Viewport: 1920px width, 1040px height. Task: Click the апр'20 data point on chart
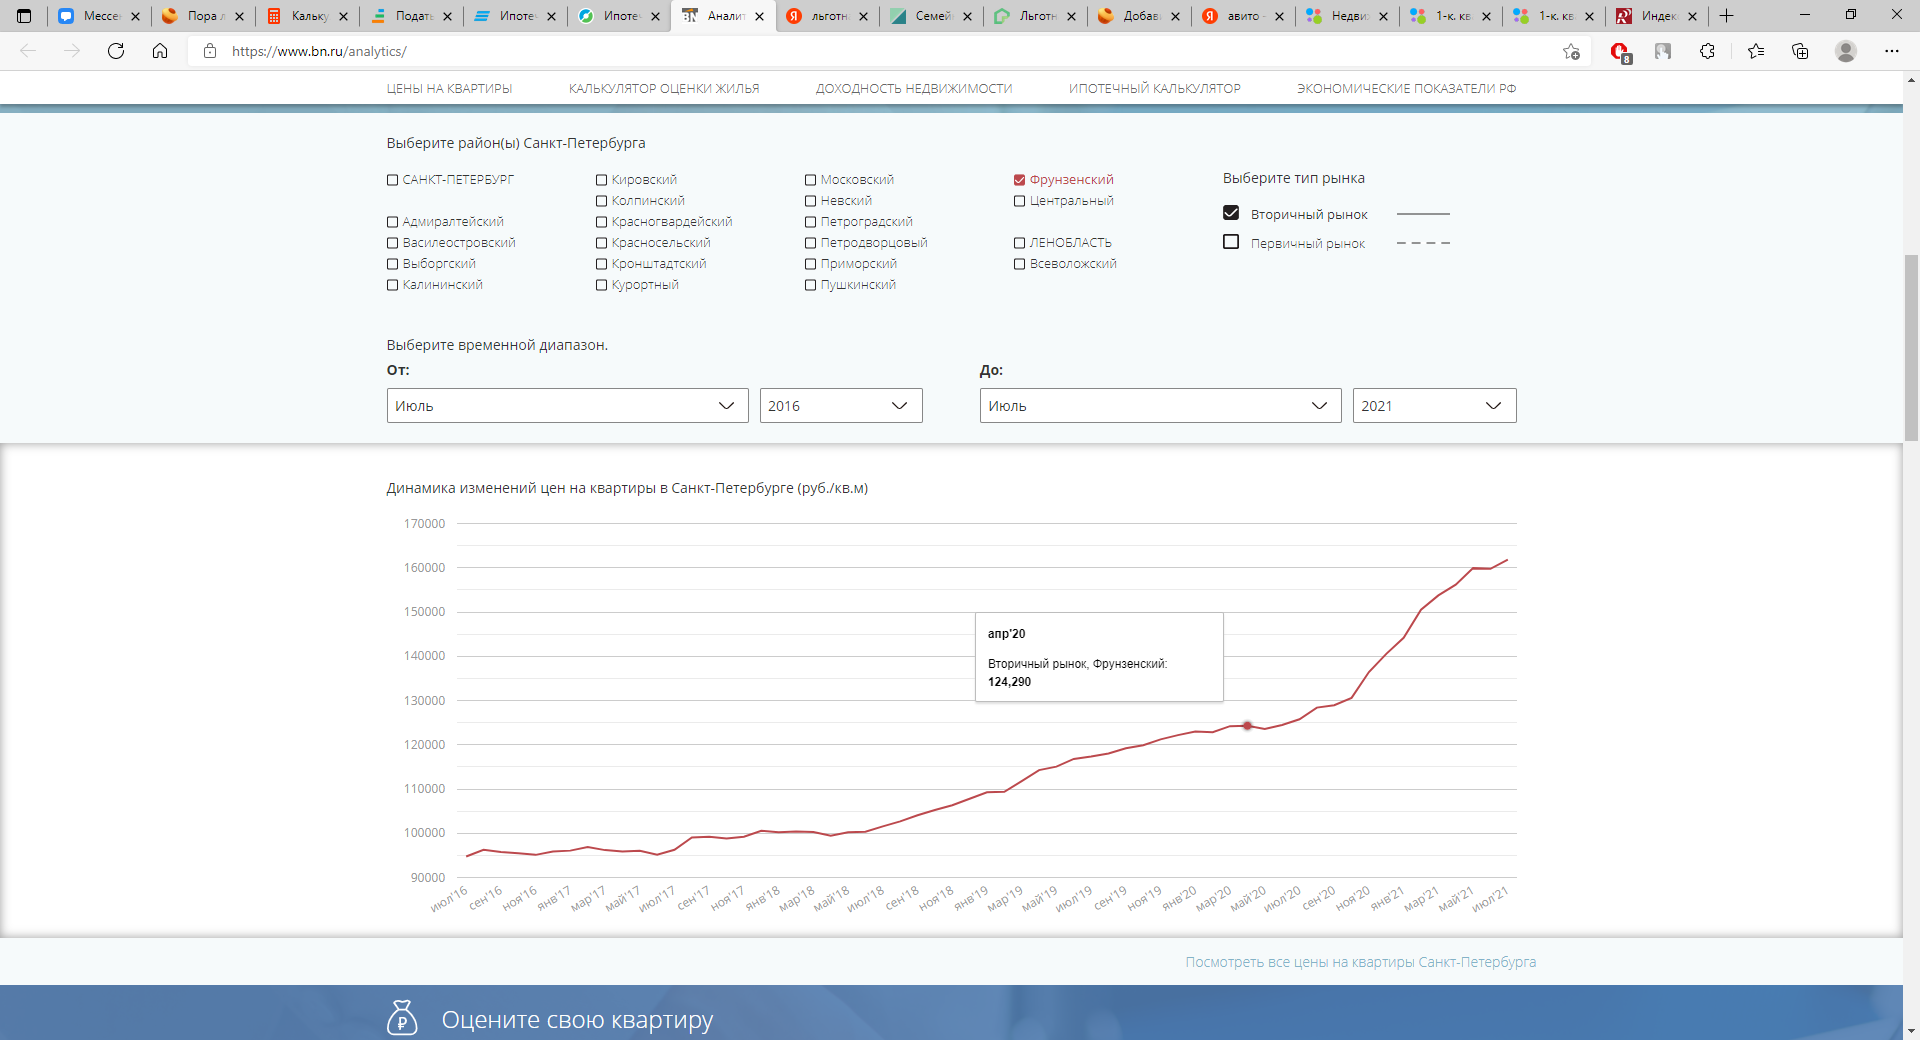[x=1247, y=726]
